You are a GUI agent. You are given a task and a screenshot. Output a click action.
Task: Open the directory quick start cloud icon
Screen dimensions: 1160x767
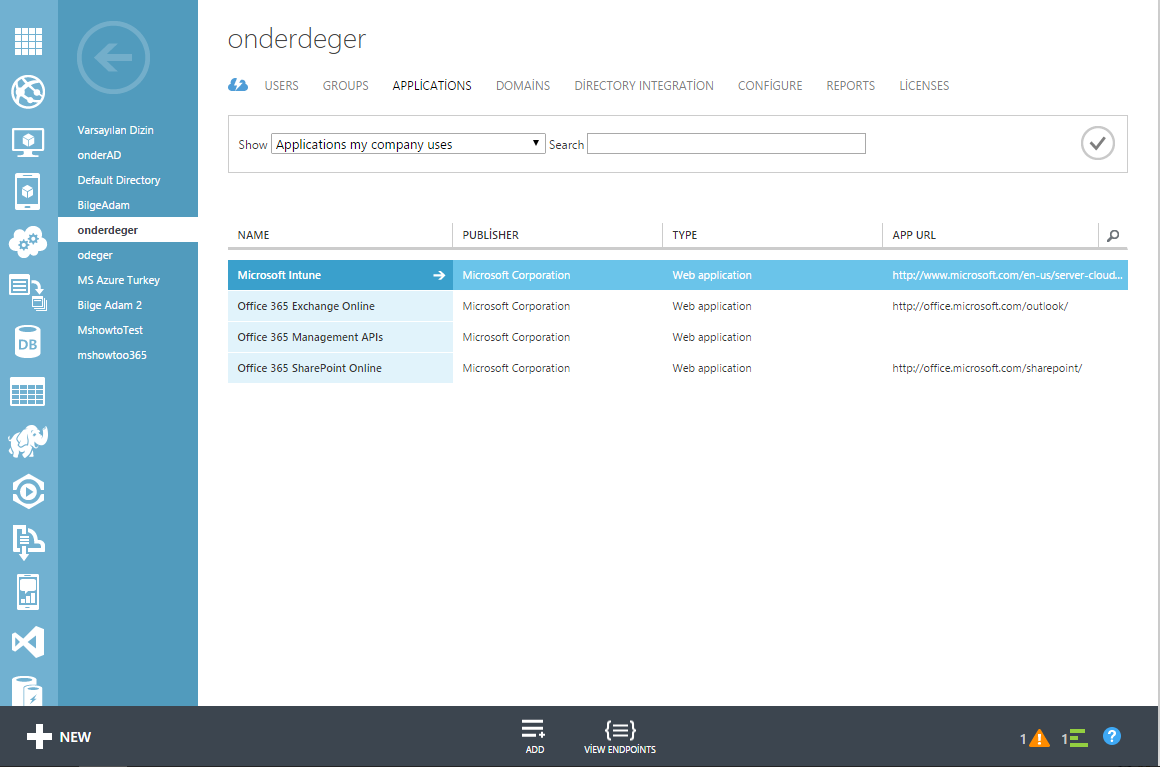click(237, 85)
